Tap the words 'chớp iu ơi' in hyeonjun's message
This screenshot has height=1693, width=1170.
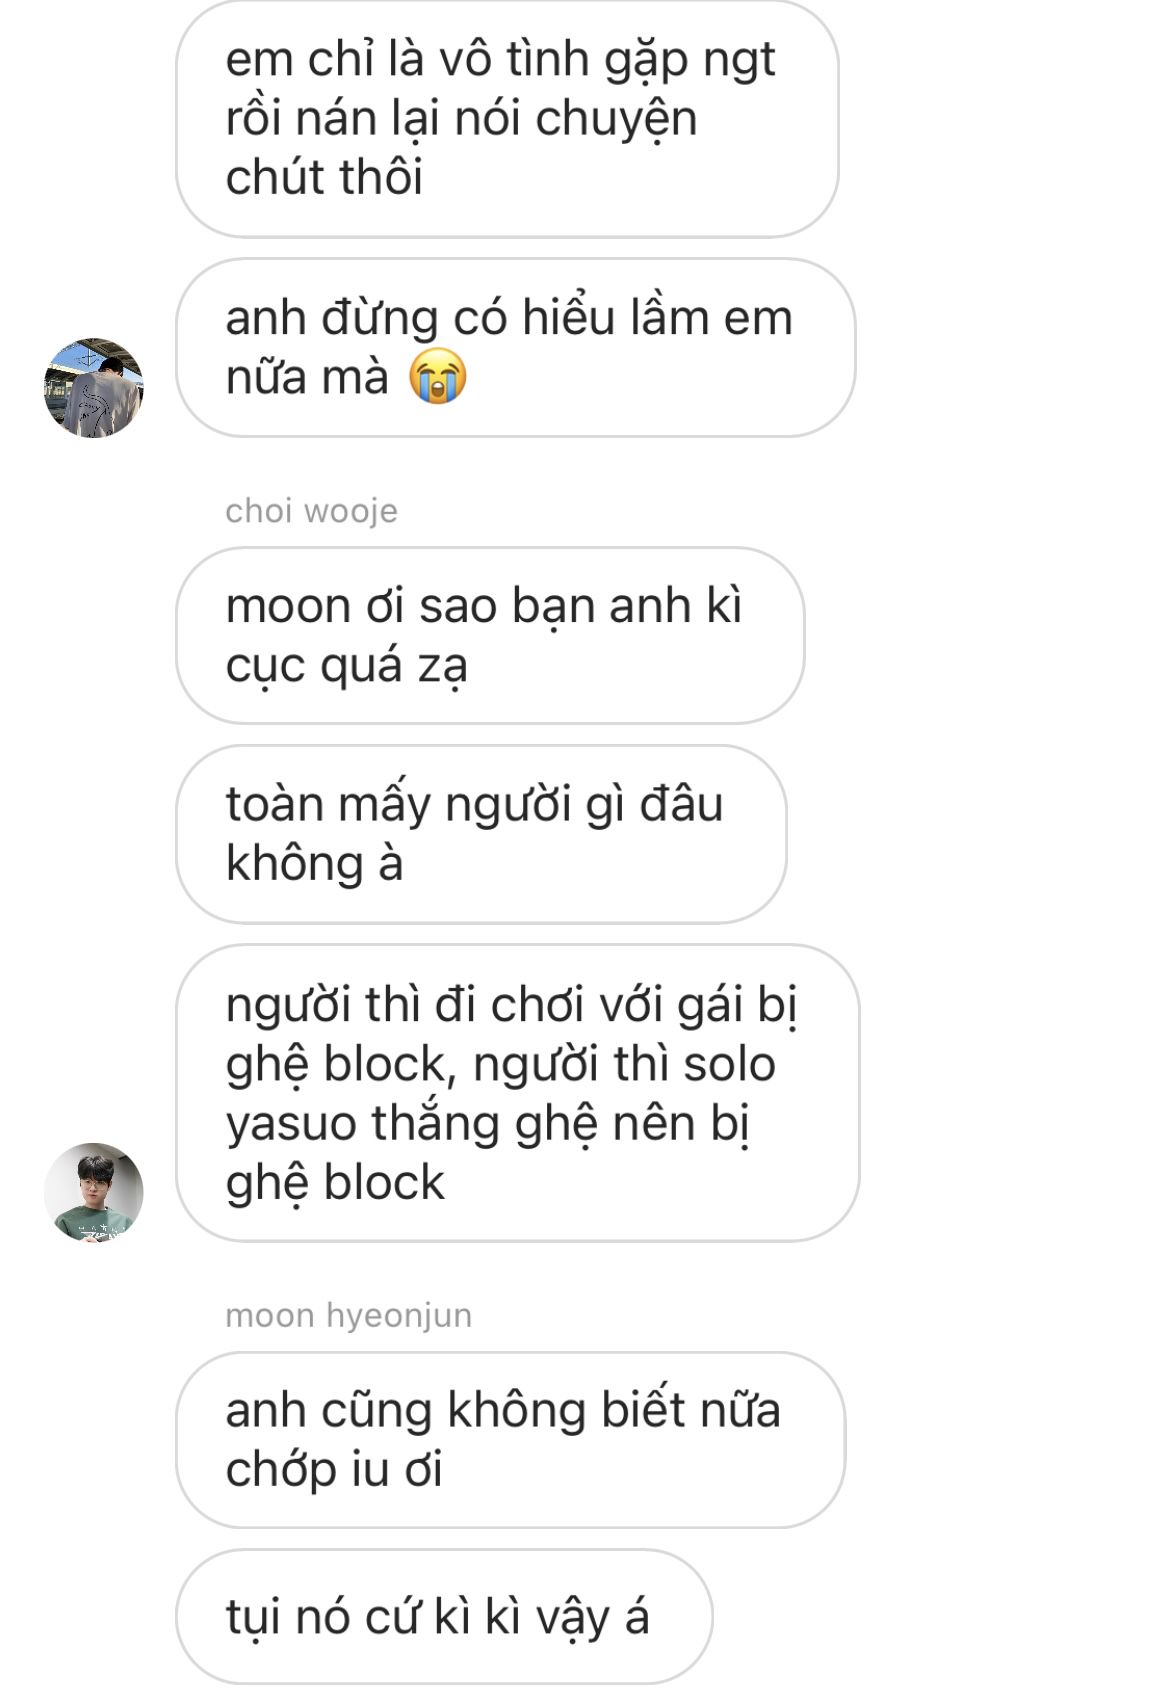(334, 1471)
